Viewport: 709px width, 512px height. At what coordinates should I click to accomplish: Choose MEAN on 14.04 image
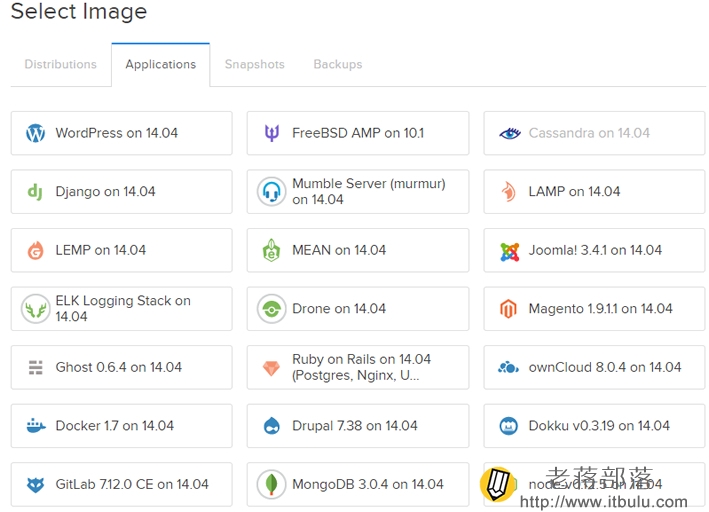pyautogui.click(x=358, y=250)
